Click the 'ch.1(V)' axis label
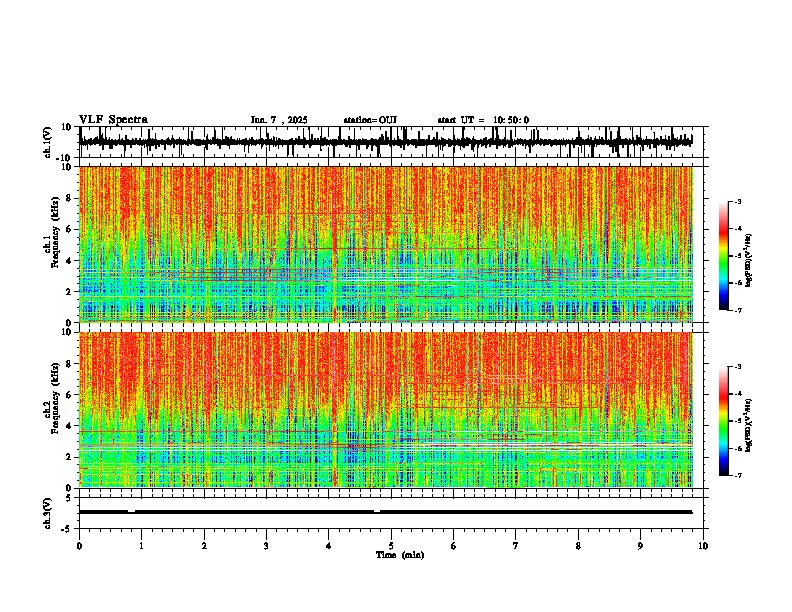Image resolution: width=792 pixels, height=612 pixels. [x=48, y=142]
